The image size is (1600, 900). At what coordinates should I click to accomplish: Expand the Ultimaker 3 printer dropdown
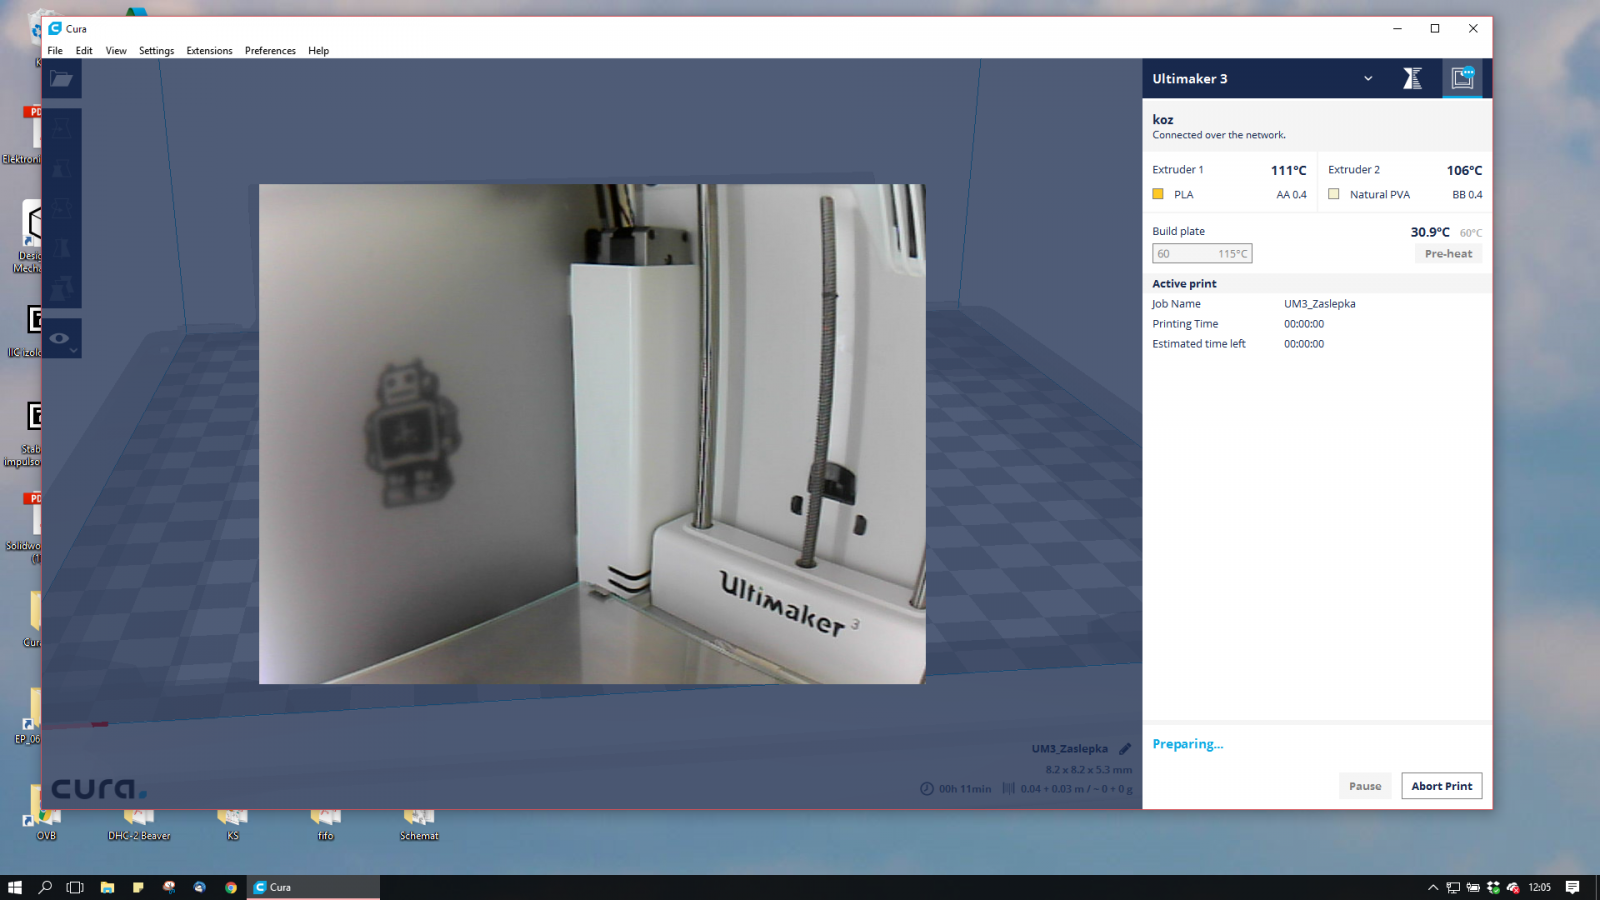pos(1368,78)
